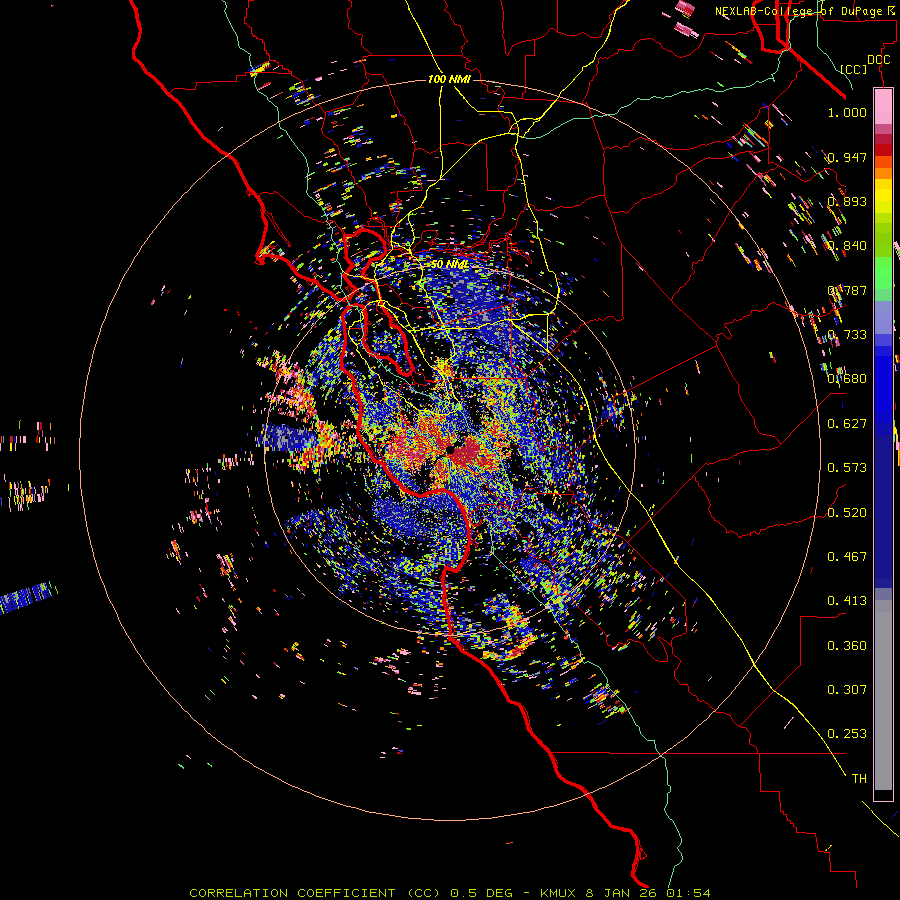The height and width of the screenshot is (900, 900).
Task: Select the 0.947 scale value
Action: tap(847, 157)
